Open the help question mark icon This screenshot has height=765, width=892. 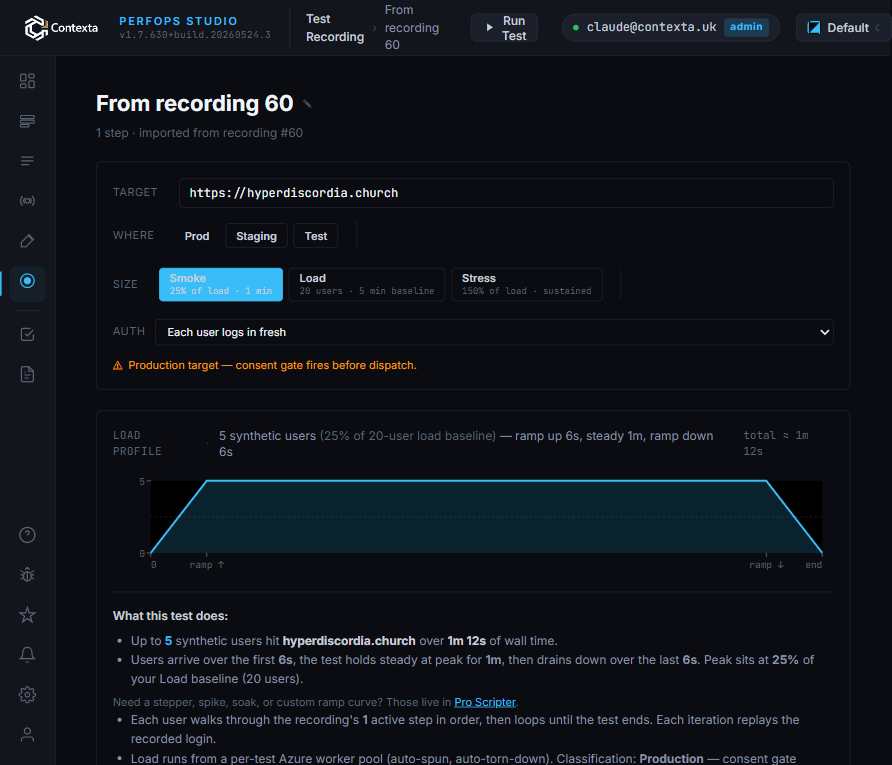[x=27, y=535]
